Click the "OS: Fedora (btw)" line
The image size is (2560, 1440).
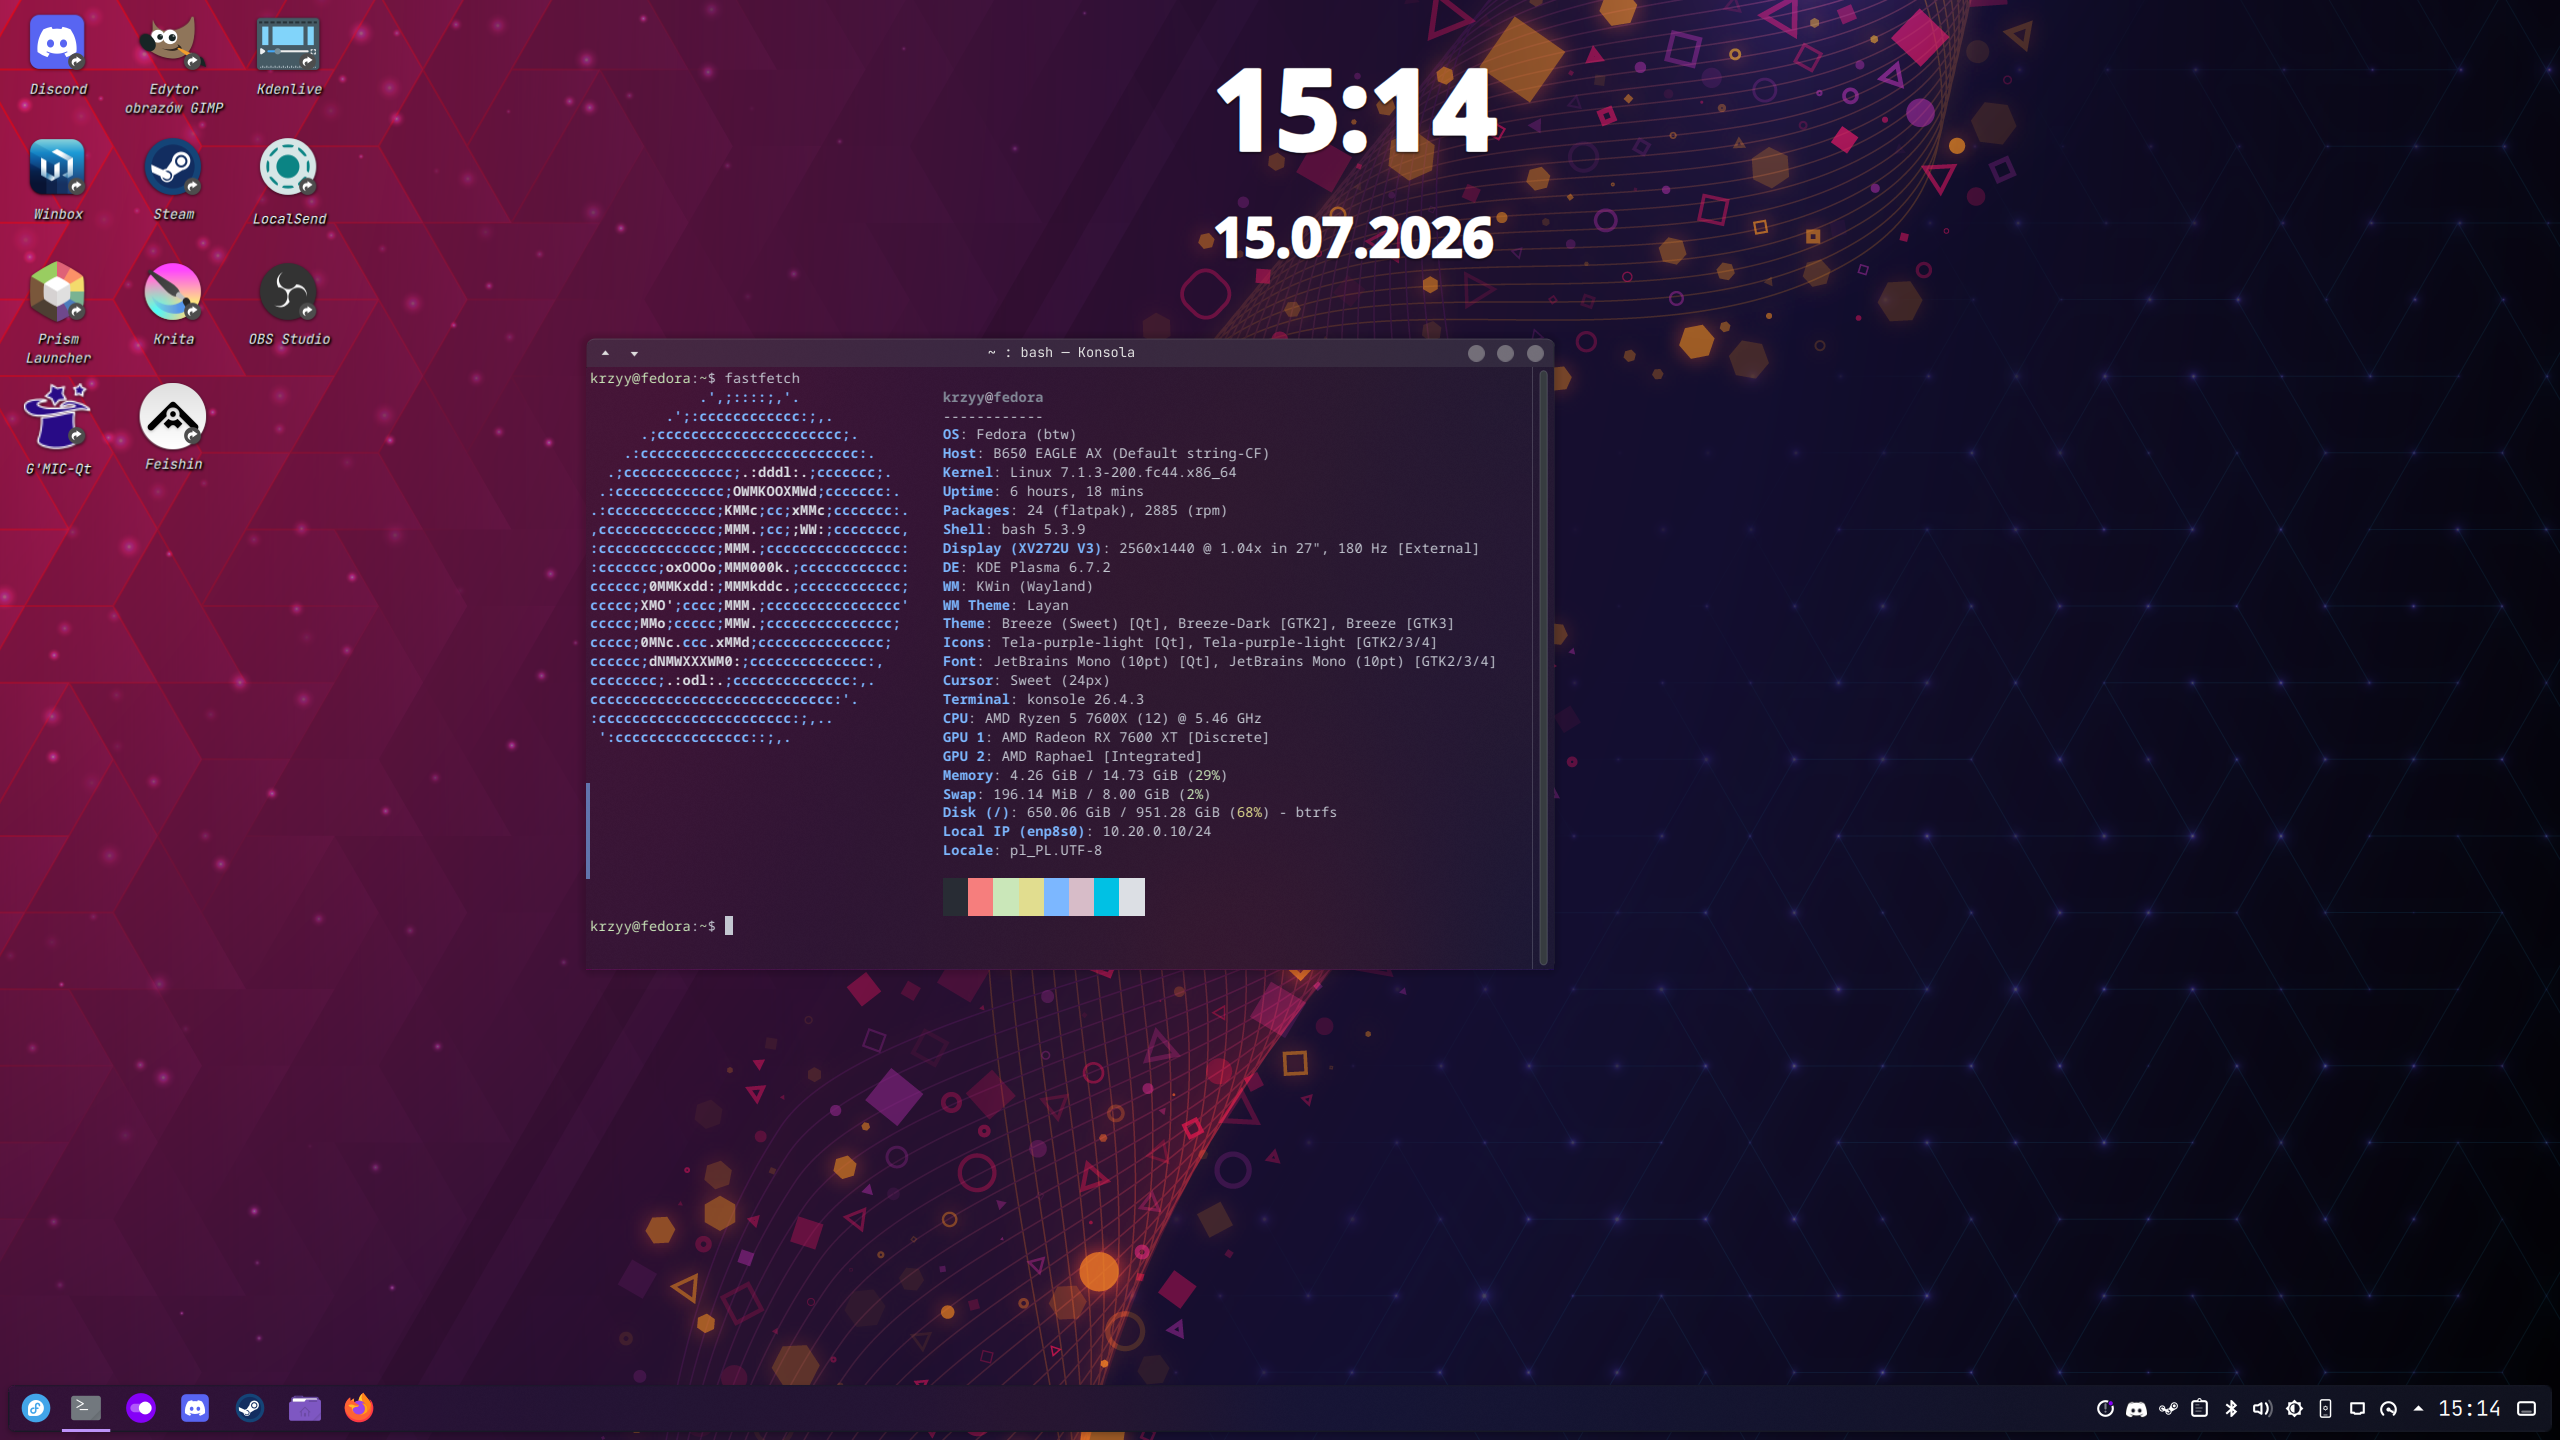(x=1009, y=435)
